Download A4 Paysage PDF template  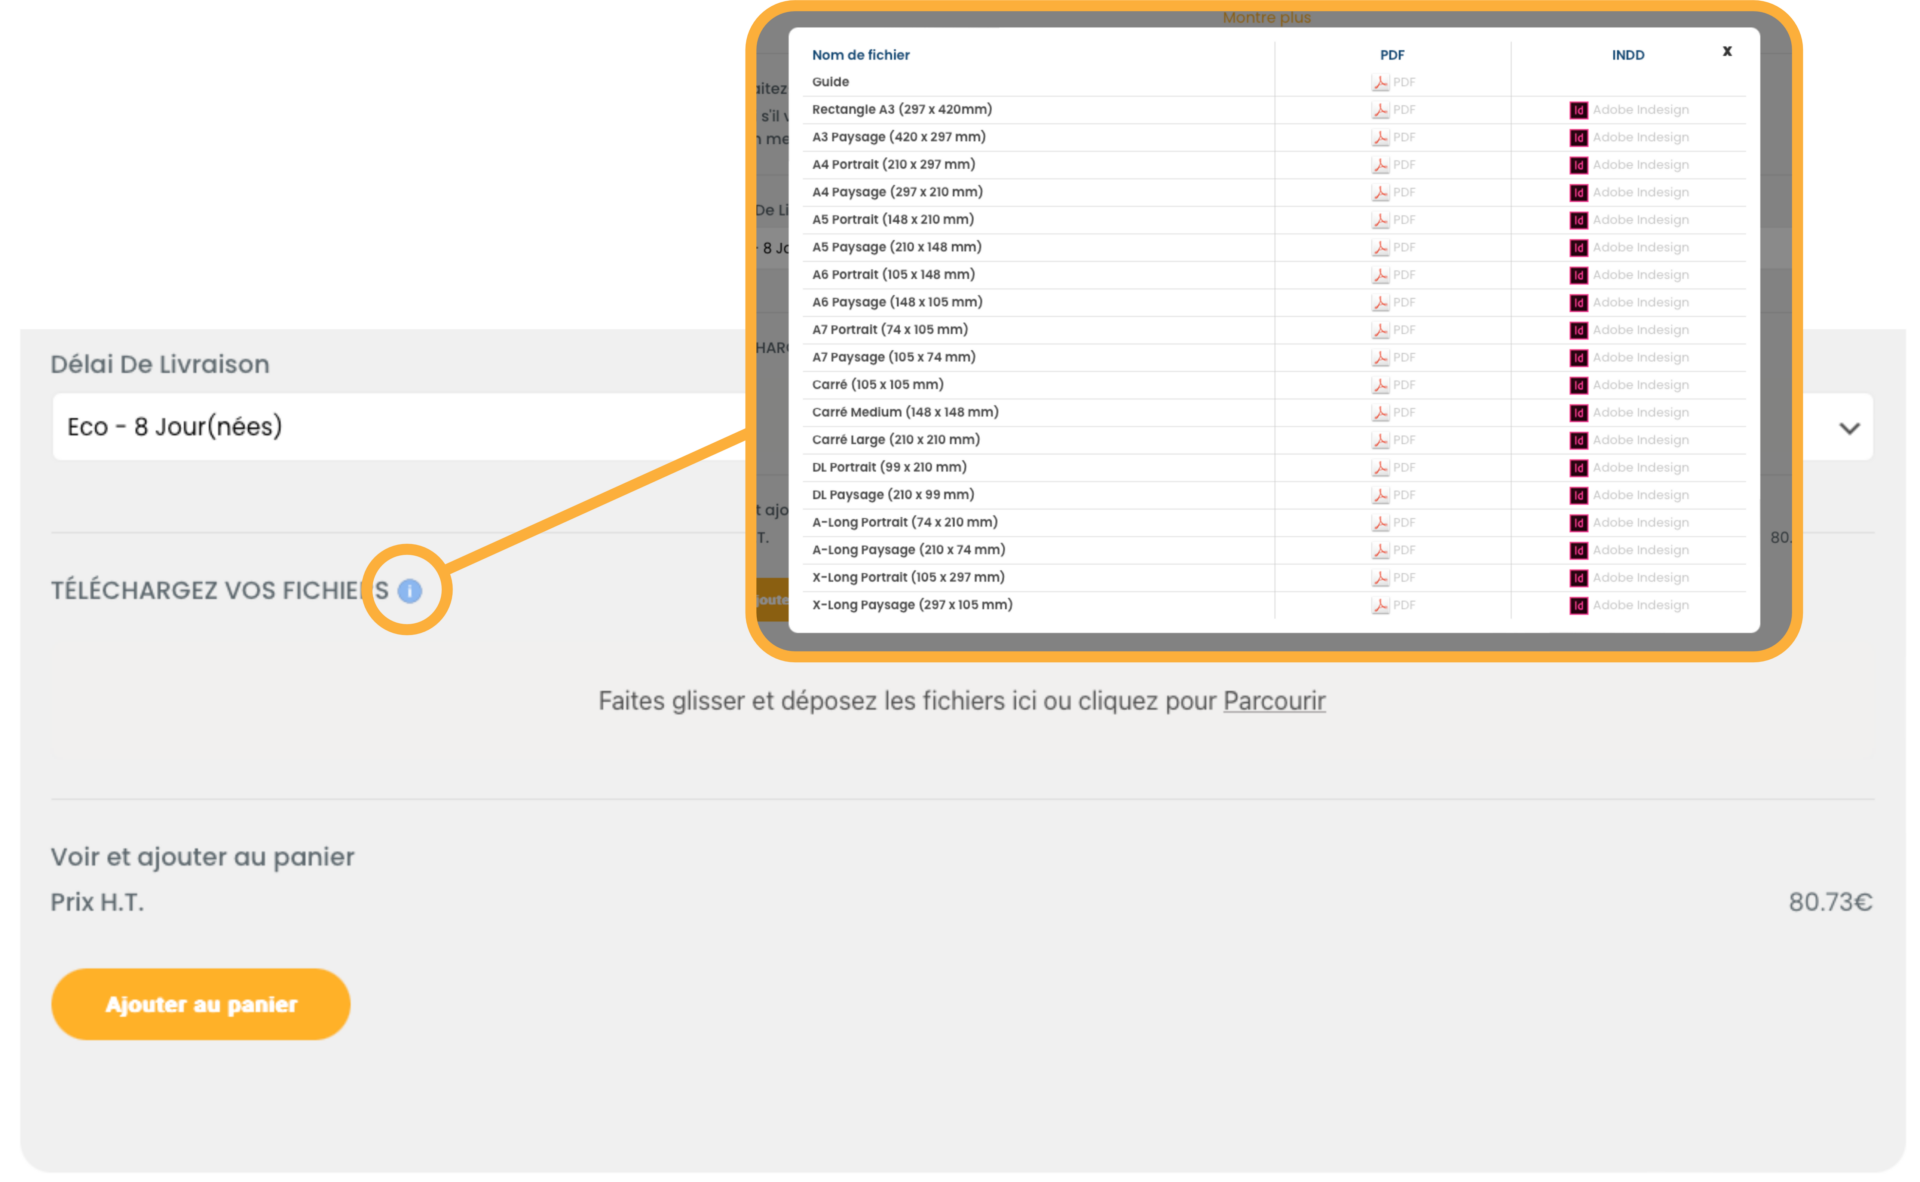[x=1393, y=192]
